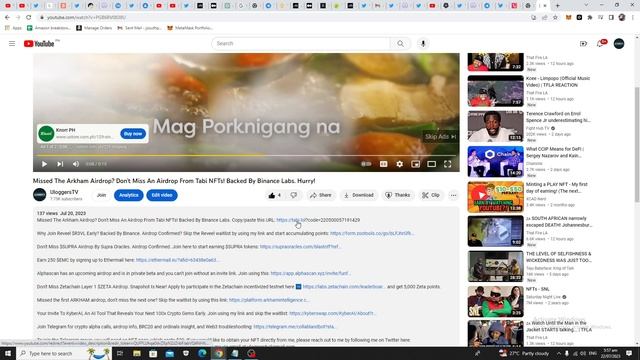Seek on the video progress bar

click(246, 155)
